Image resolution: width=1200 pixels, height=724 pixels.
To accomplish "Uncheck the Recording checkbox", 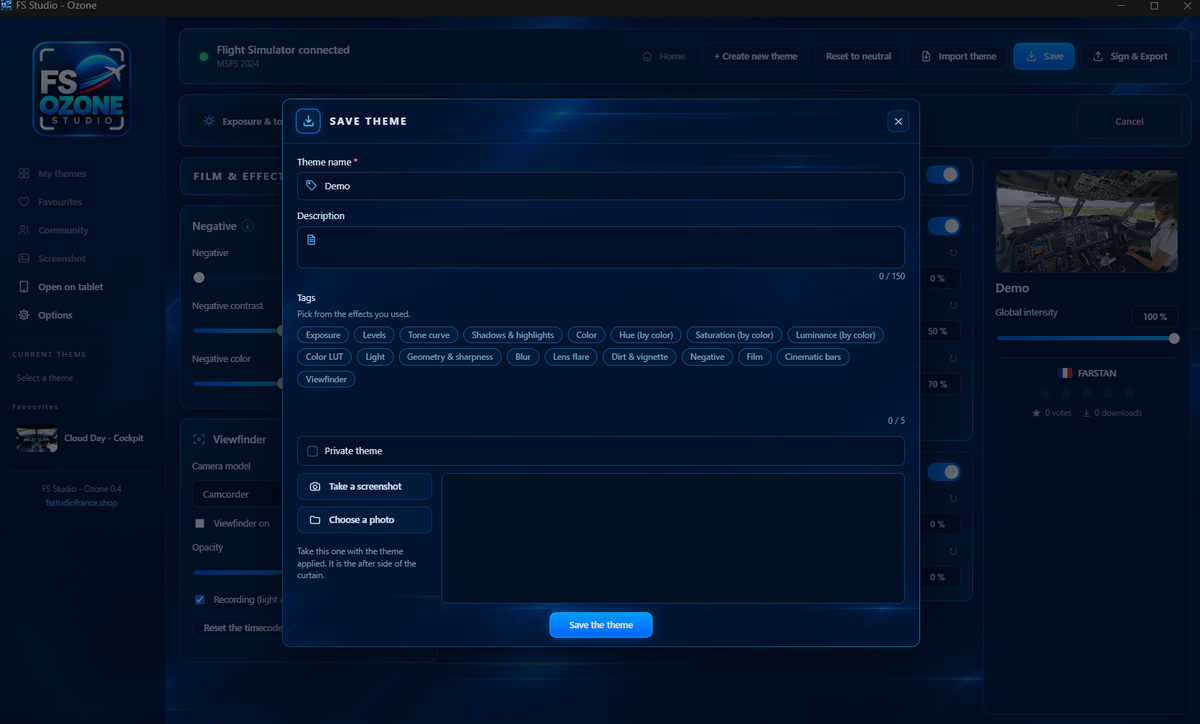I will tap(199, 600).
